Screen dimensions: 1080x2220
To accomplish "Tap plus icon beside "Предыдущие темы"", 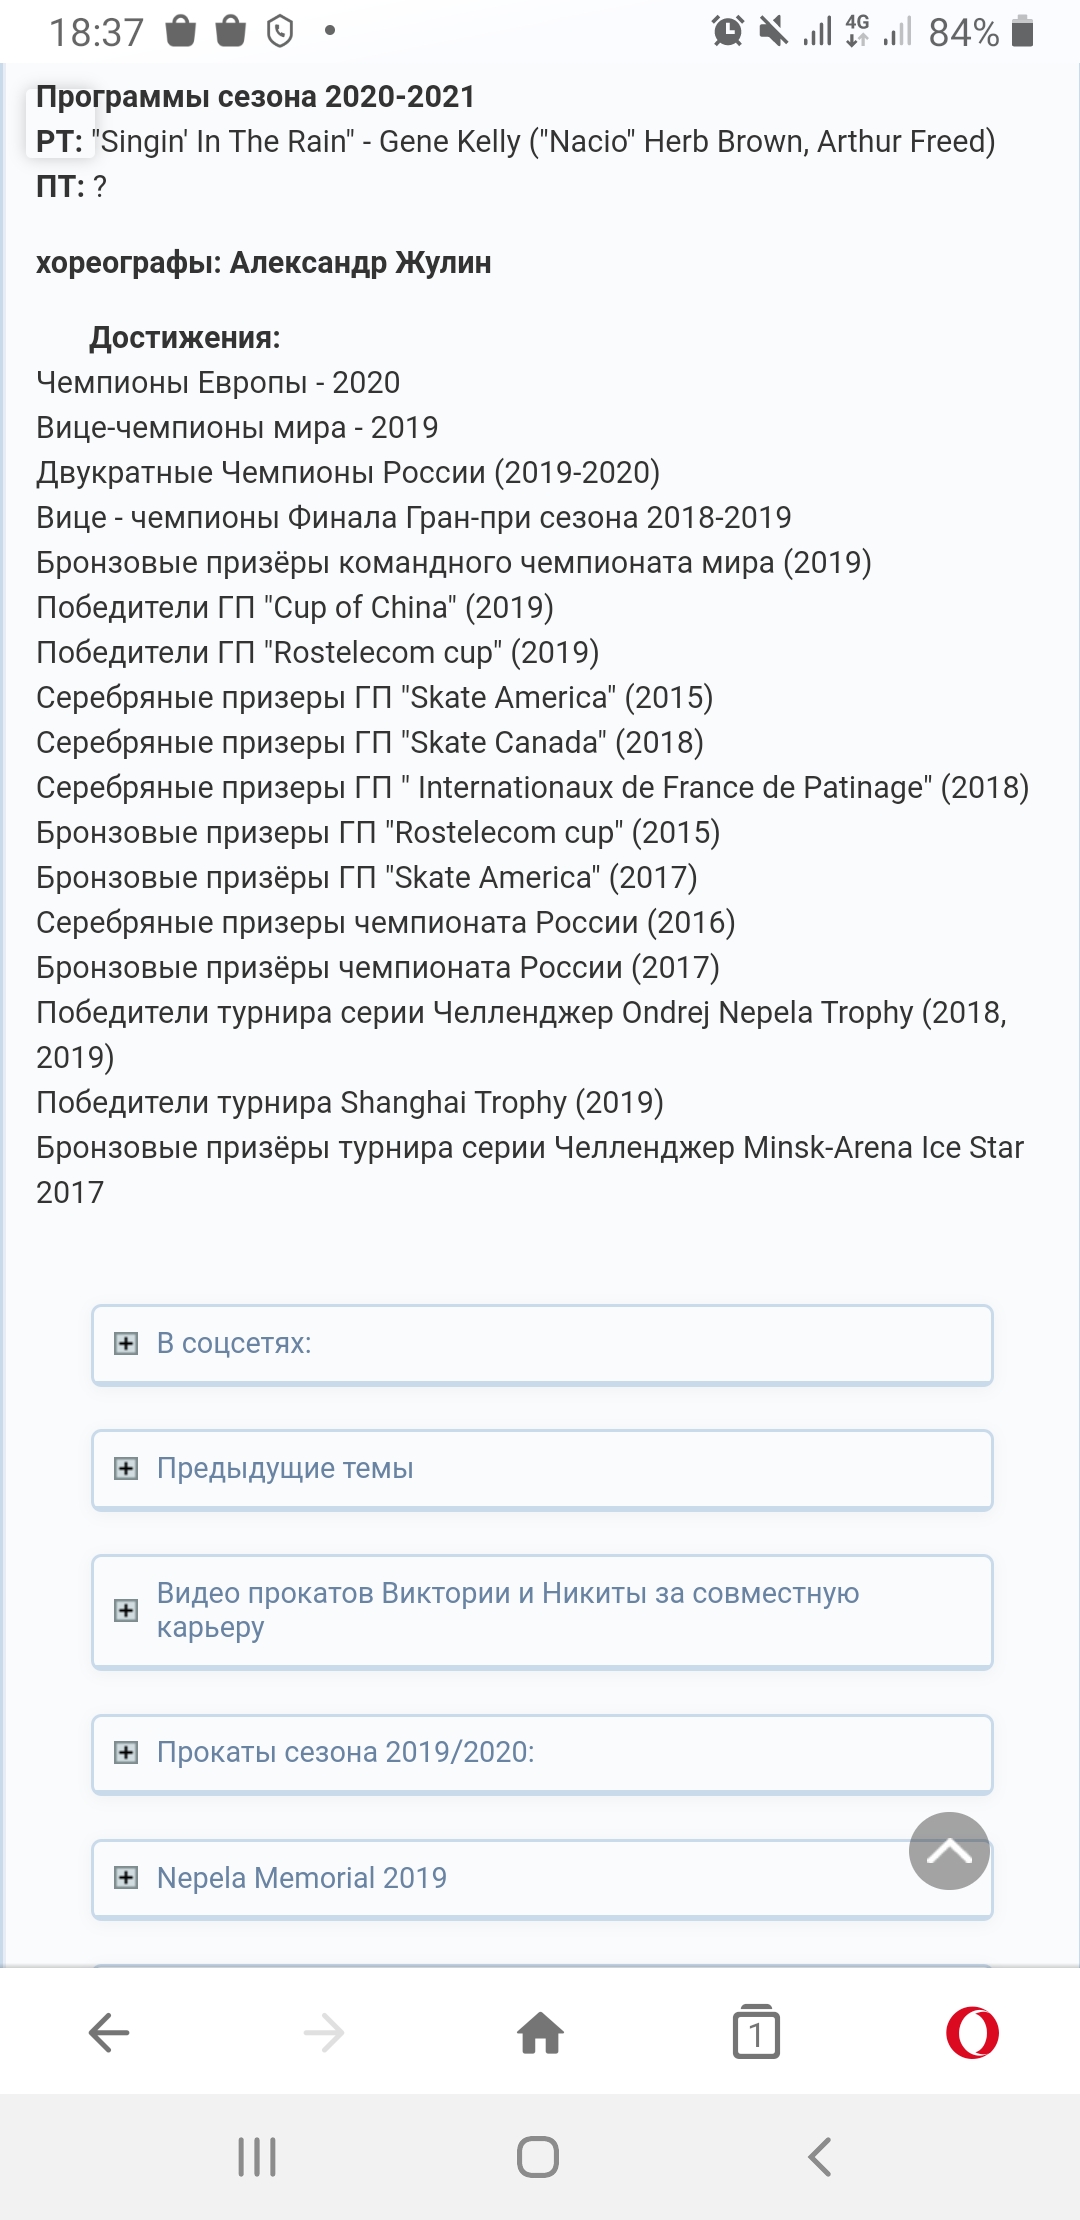I will (126, 1469).
